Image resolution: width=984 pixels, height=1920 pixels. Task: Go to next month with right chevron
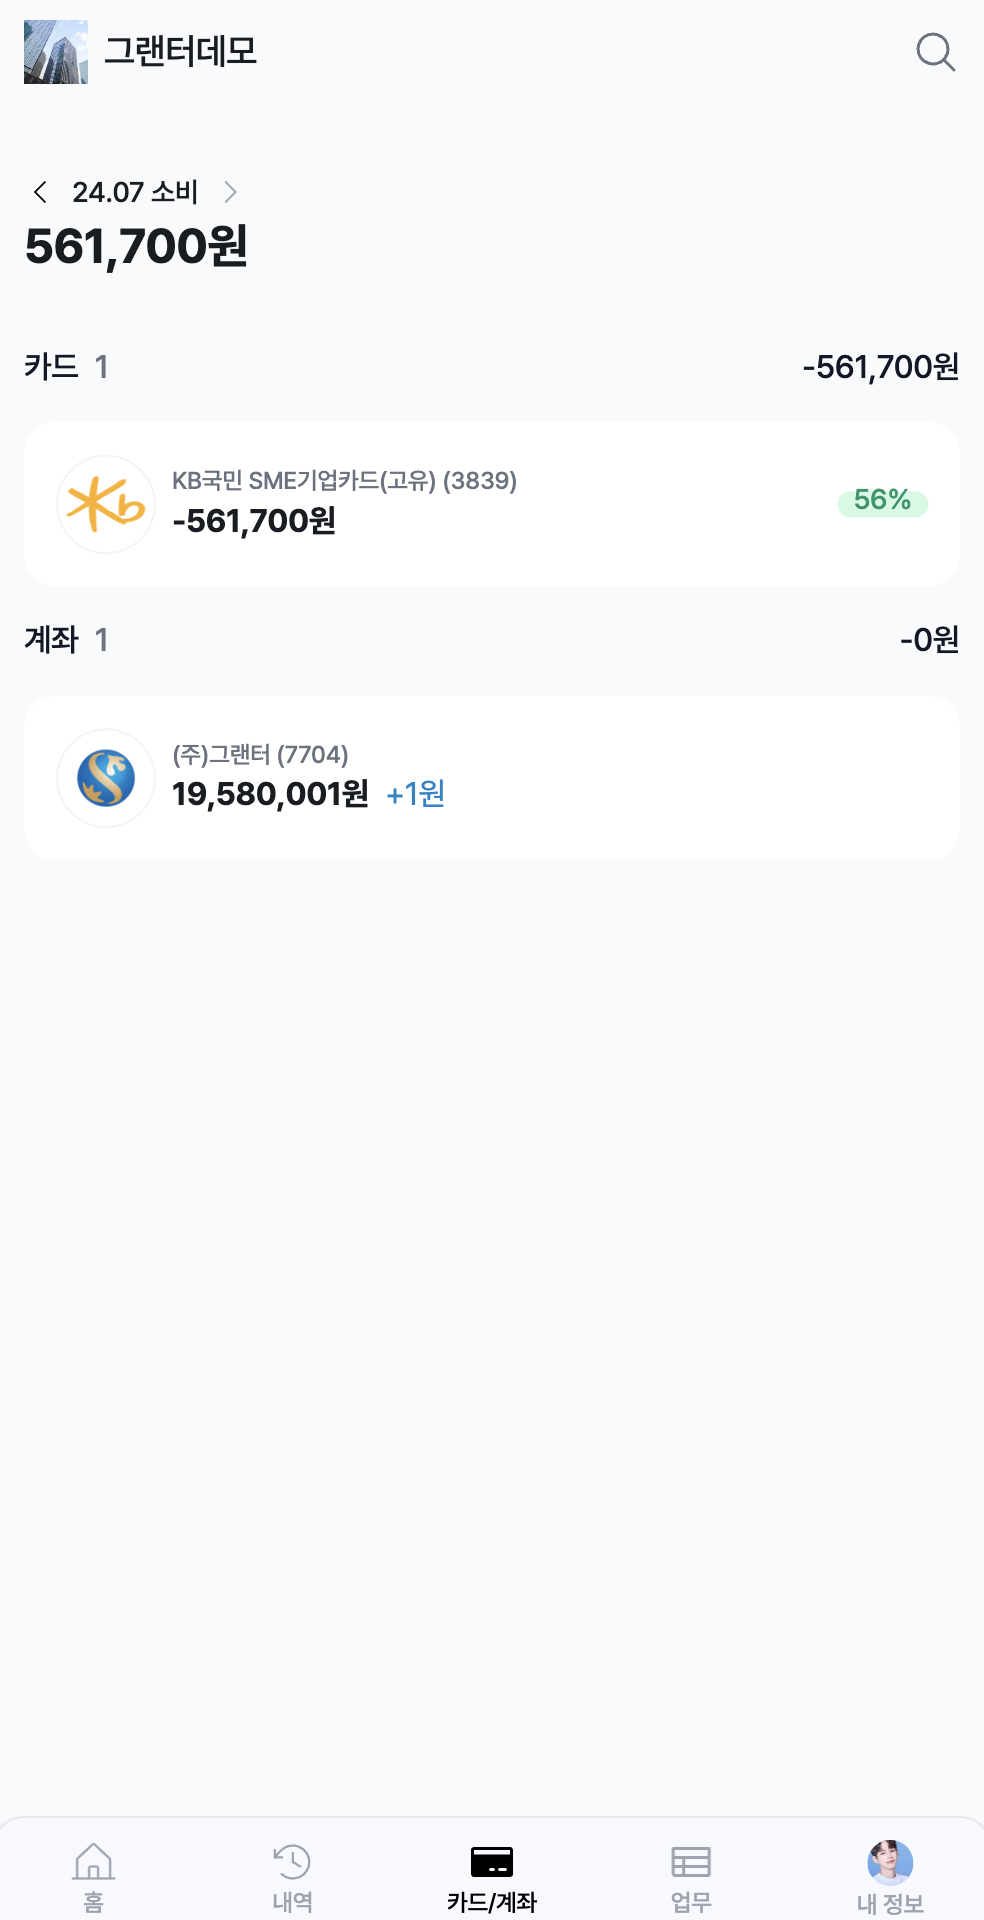tap(230, 192)
